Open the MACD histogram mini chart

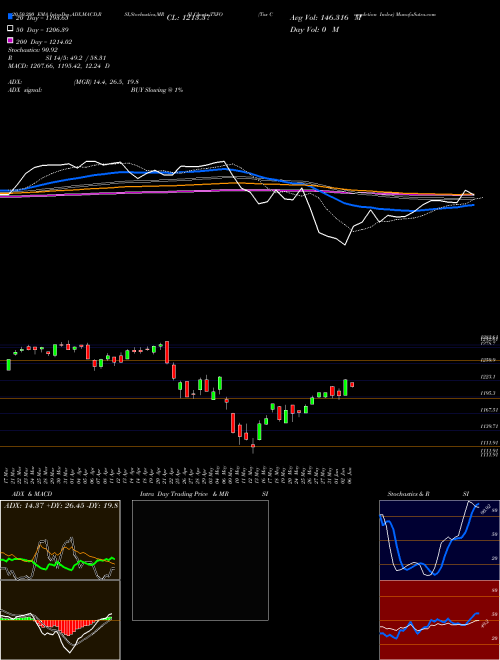click(60, 620)
